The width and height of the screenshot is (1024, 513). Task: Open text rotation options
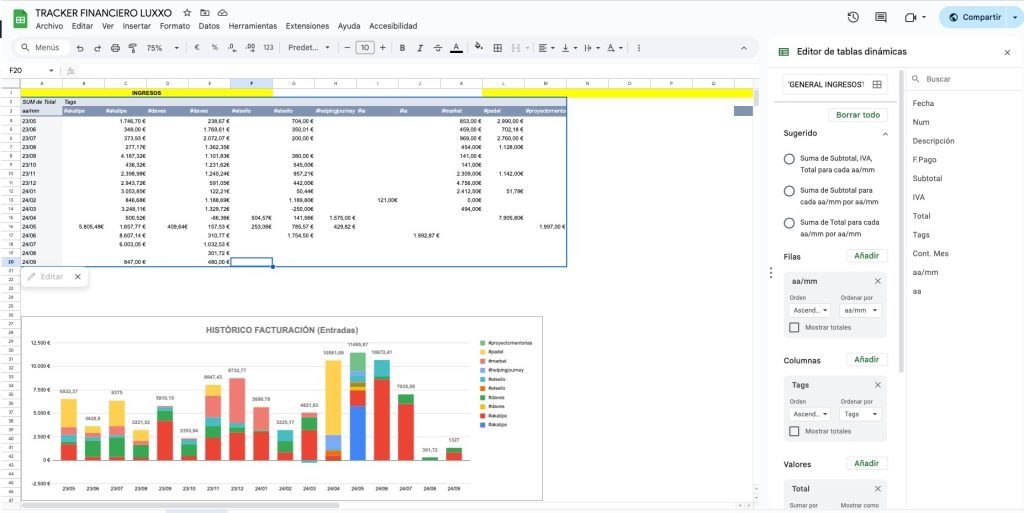coord(615,48)
